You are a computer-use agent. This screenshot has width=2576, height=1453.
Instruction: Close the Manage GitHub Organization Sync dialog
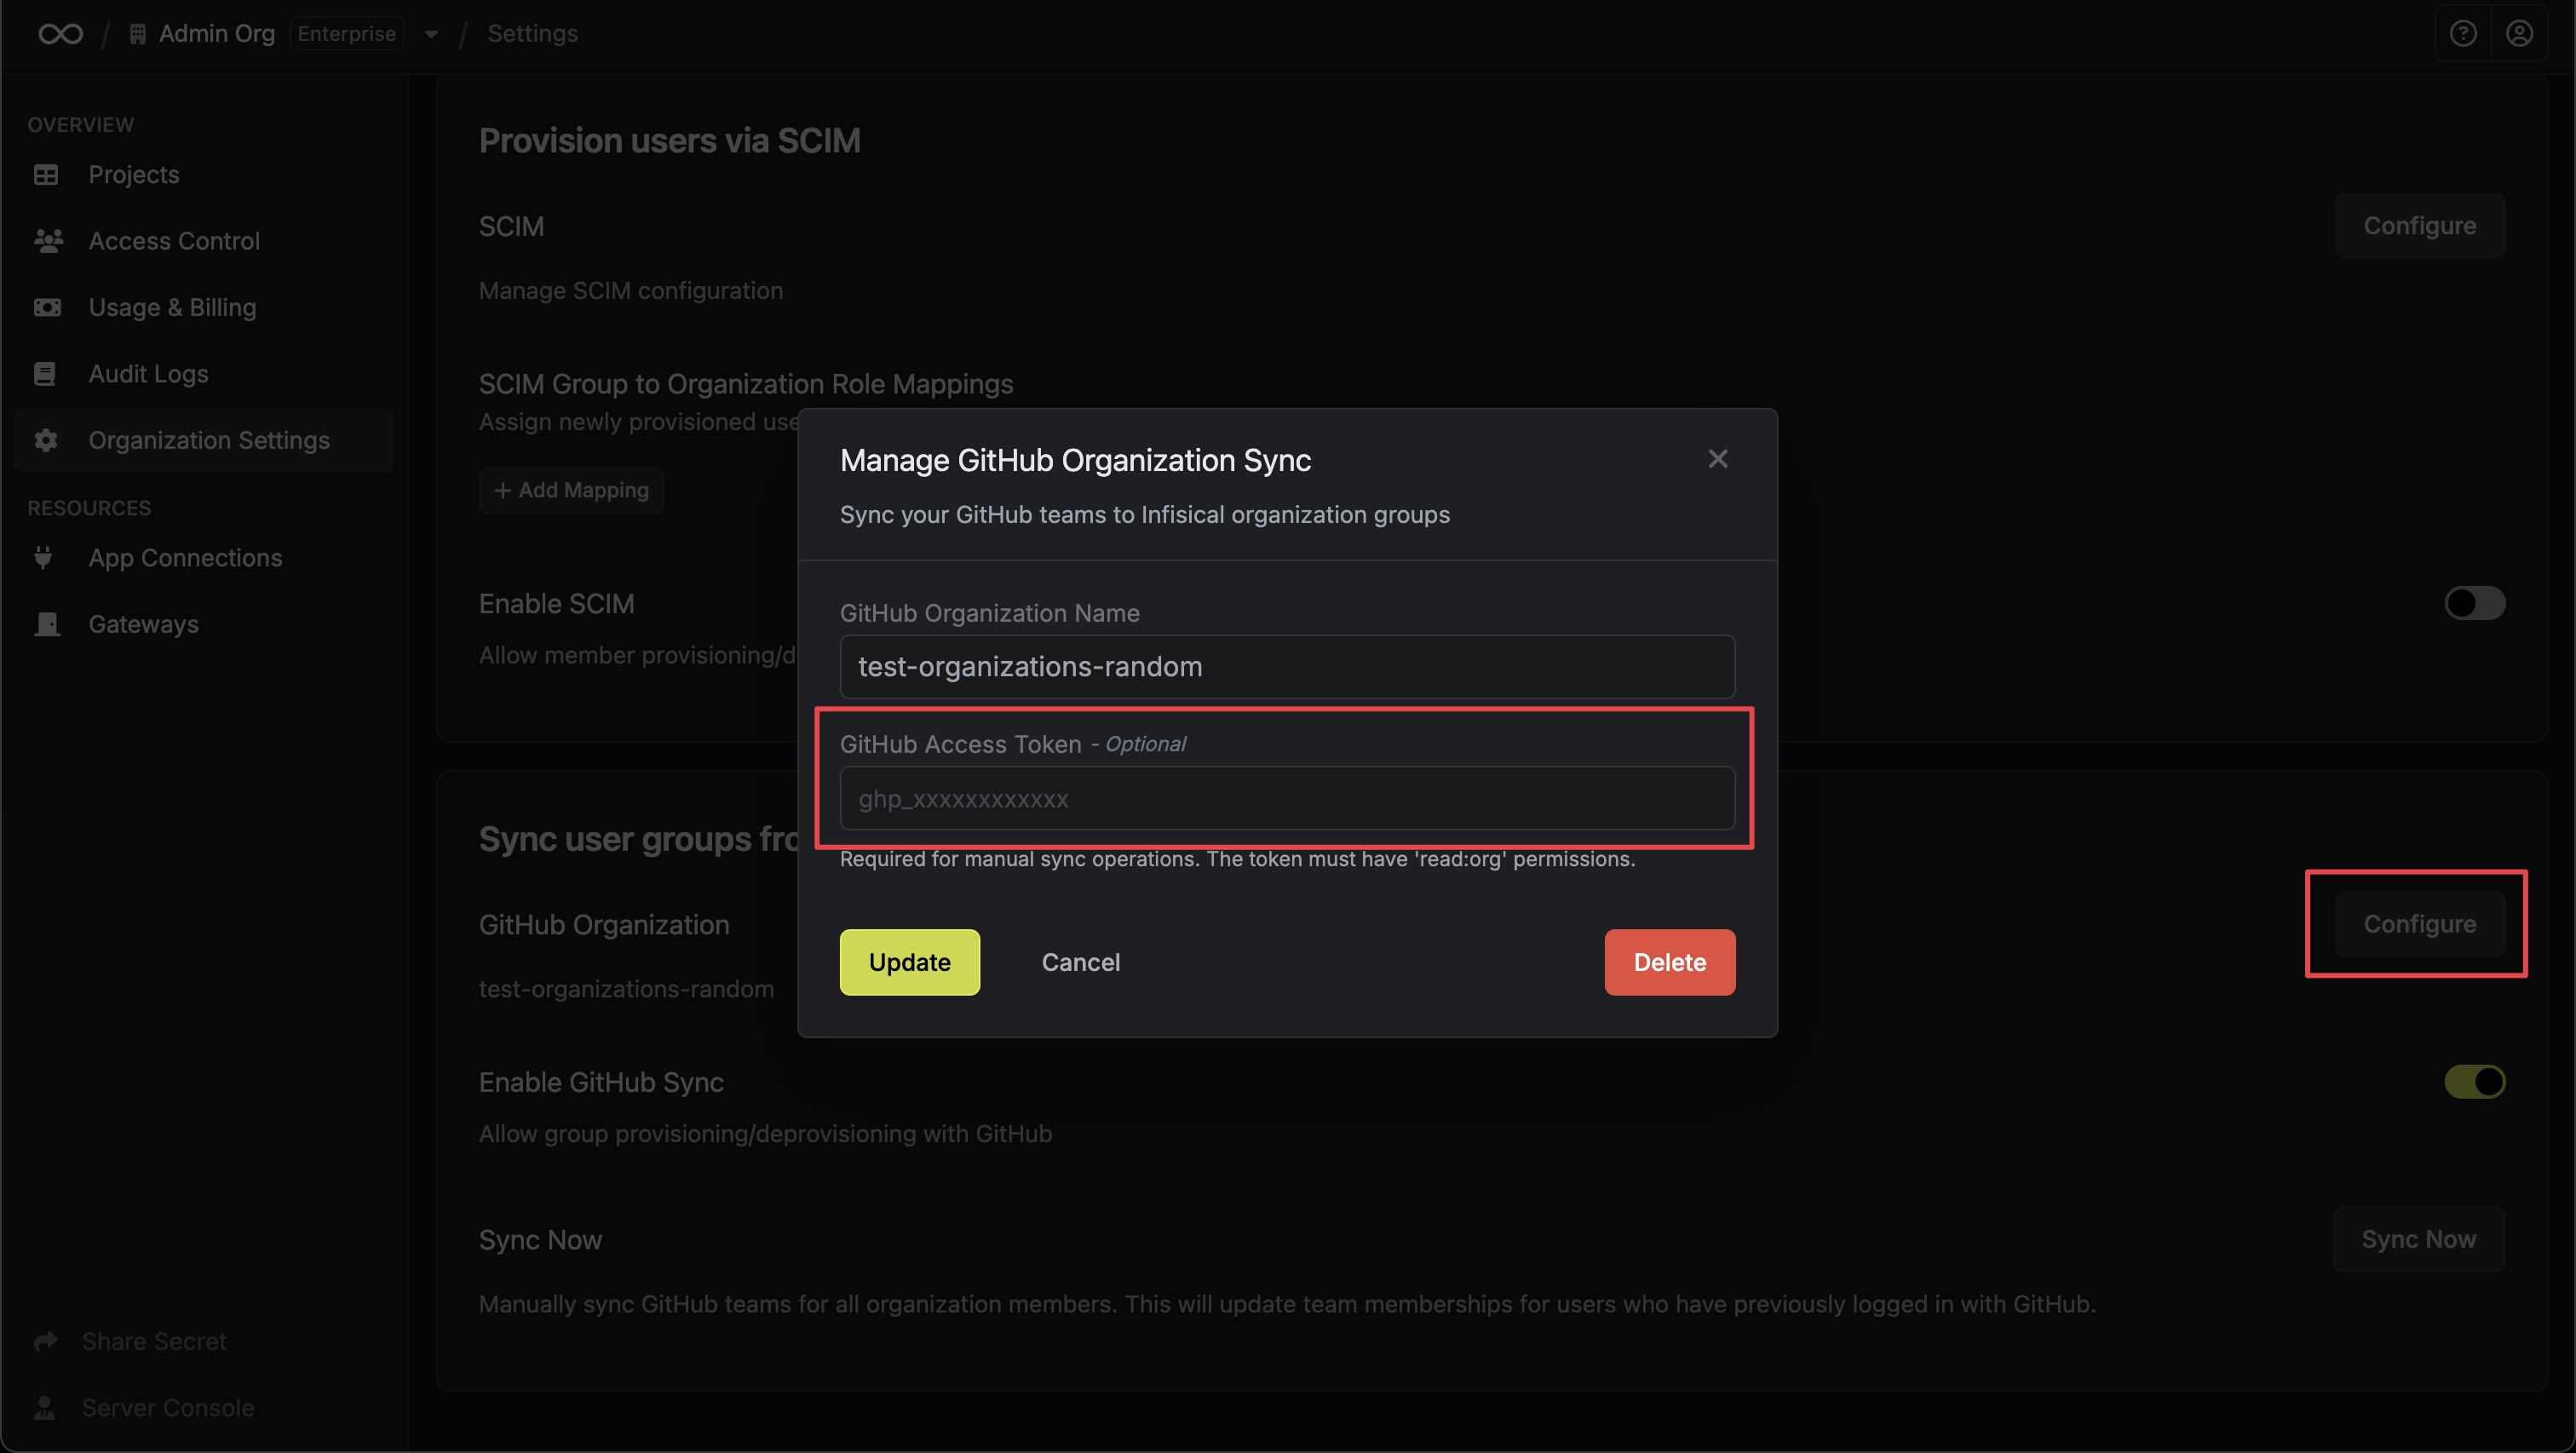pyautogui.click(x=1718, y=459)
